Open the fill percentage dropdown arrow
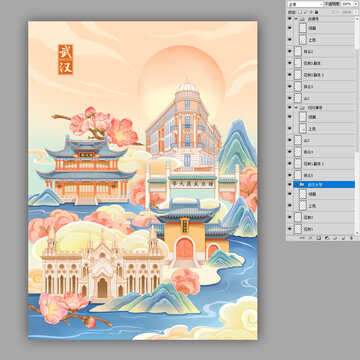 pyautogui.click(x=356, y=12)
